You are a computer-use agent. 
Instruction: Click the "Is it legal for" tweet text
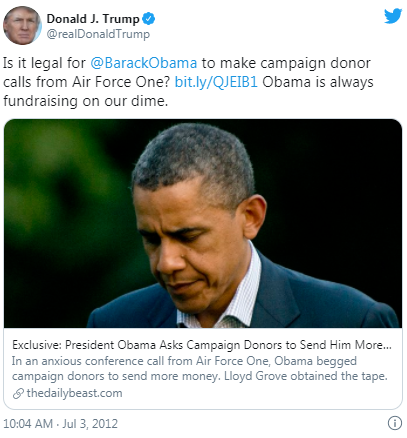click(44, 63)
